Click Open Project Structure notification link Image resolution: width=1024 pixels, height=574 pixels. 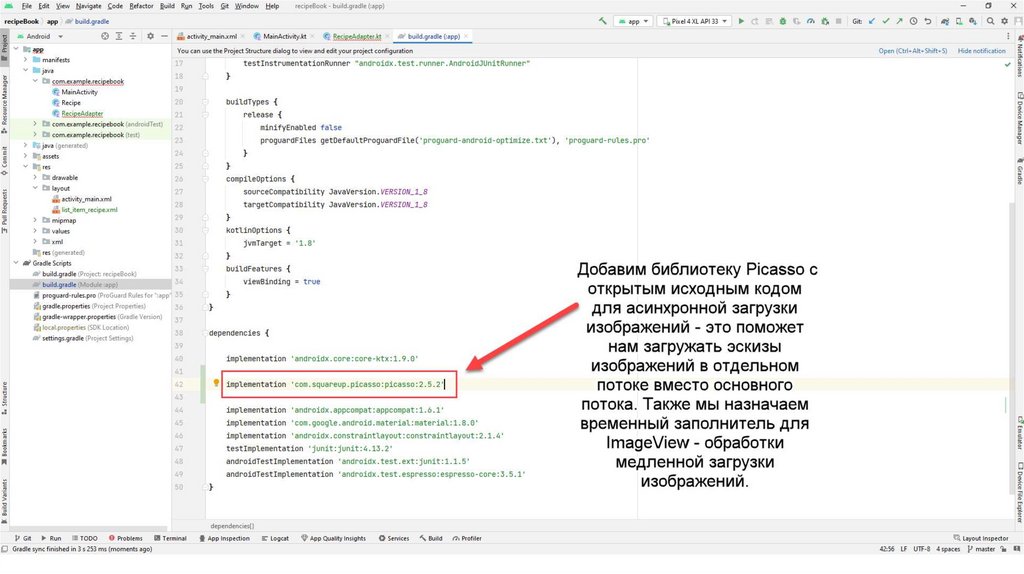pyautogui.click(x=912, y=50)
